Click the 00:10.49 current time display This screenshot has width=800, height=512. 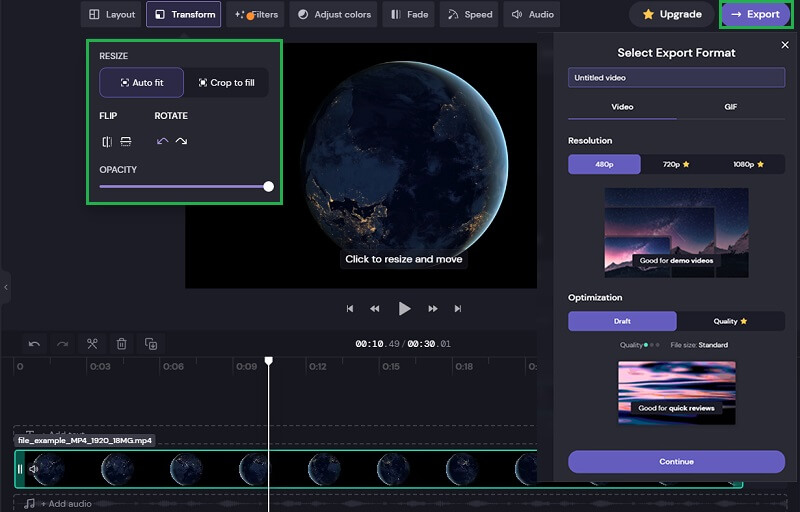(x=378, y=344)
